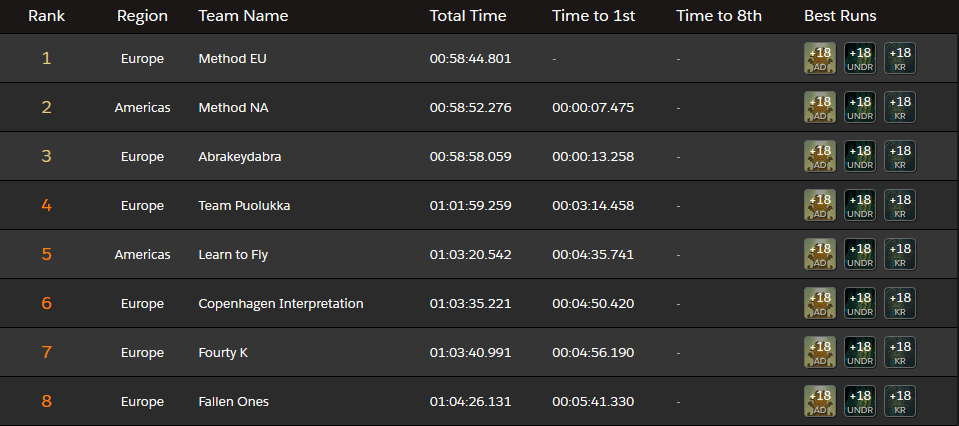
Task: Click the Time to 1st column header
Action: (593, 16)
